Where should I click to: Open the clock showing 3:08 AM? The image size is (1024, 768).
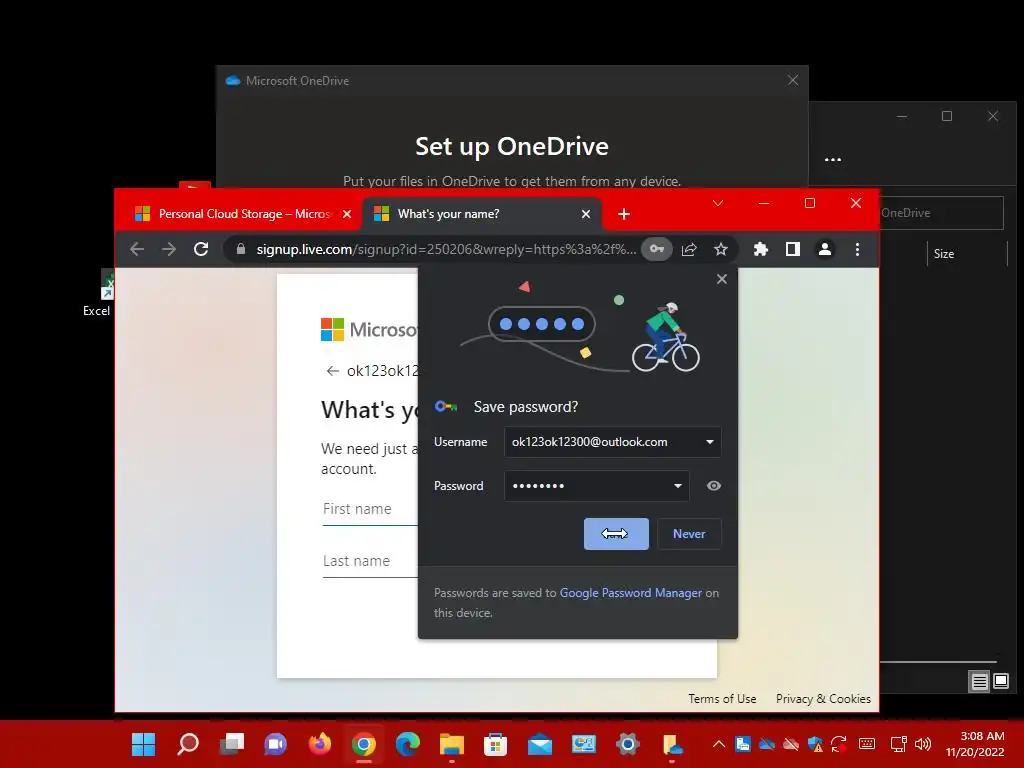coord(975,744)
